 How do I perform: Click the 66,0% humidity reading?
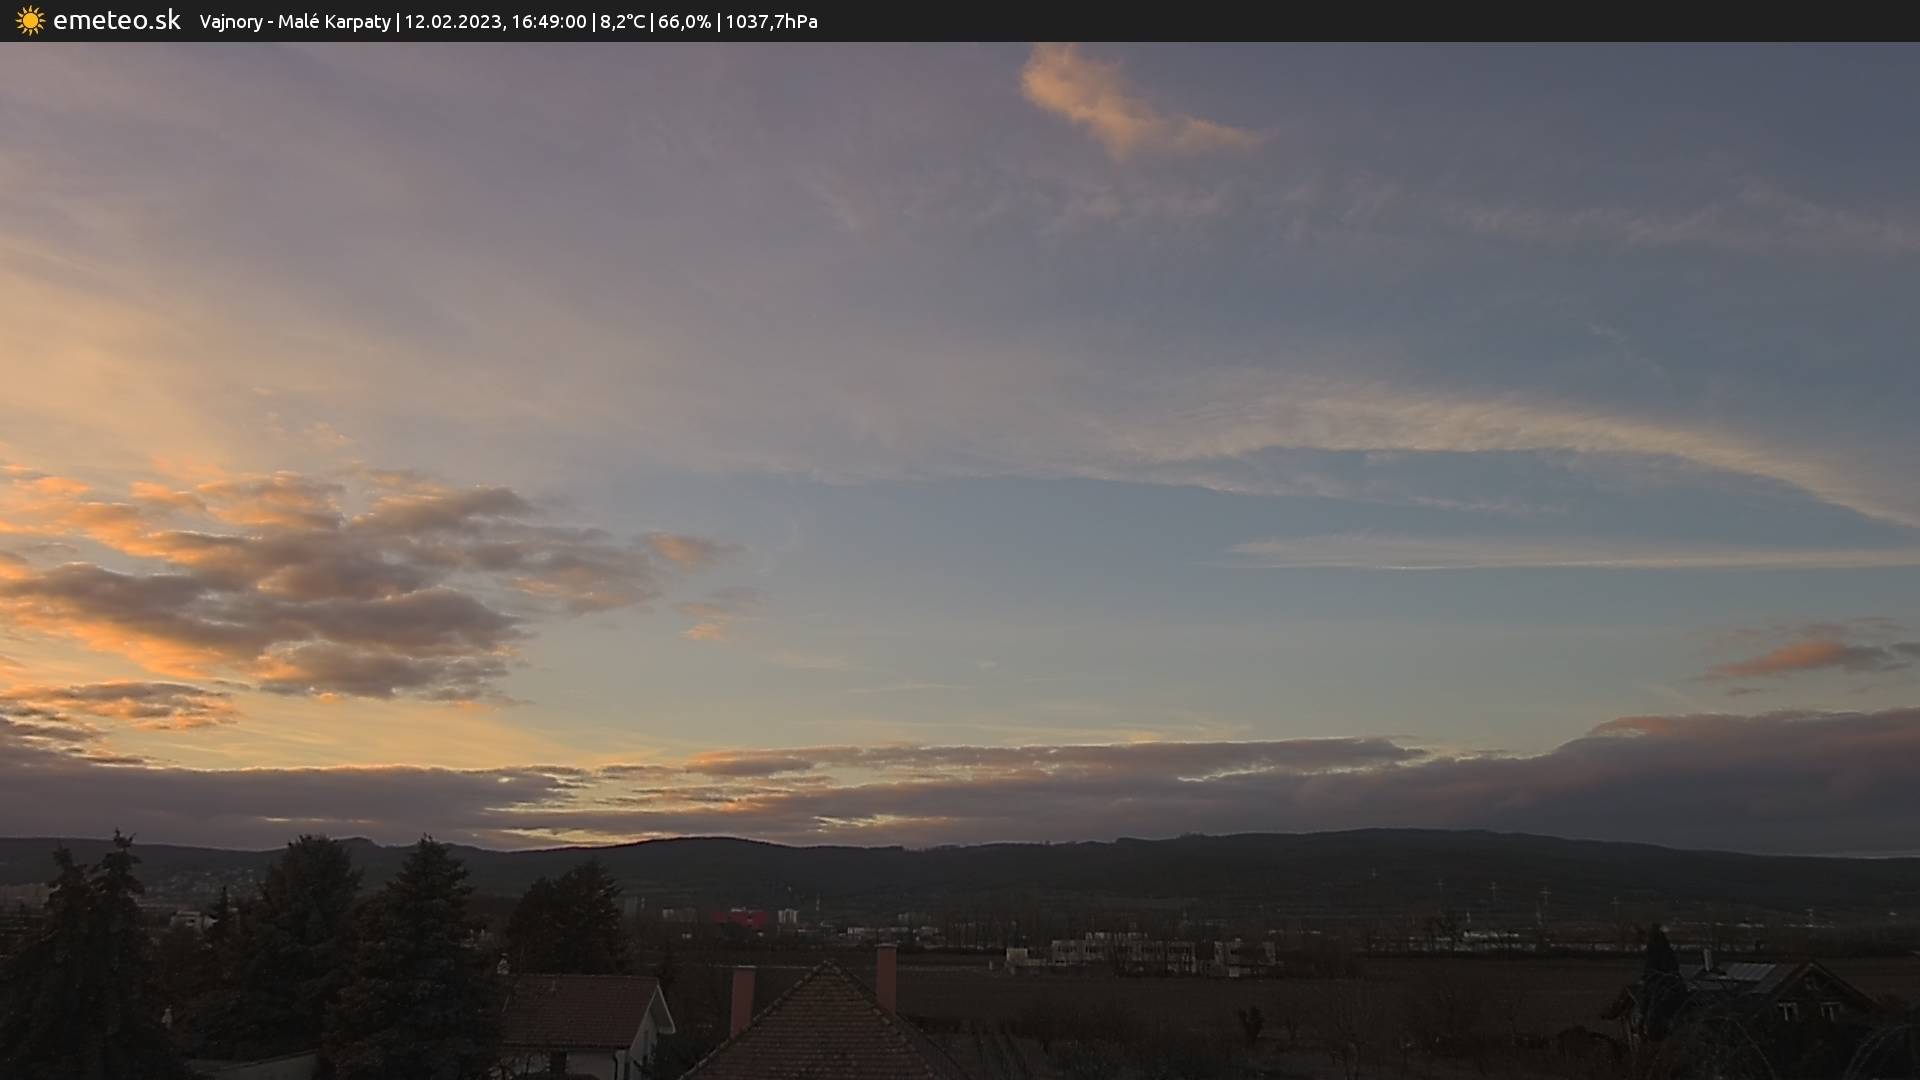point(684,21)
